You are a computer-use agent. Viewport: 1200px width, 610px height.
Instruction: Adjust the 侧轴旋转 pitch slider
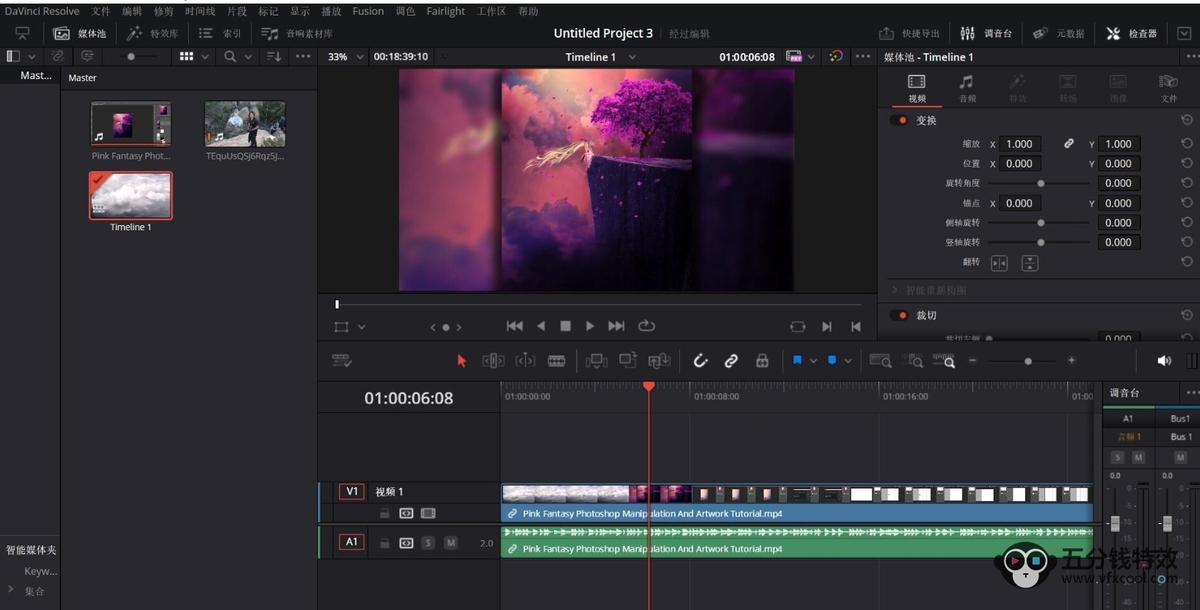pos(1041,223)
